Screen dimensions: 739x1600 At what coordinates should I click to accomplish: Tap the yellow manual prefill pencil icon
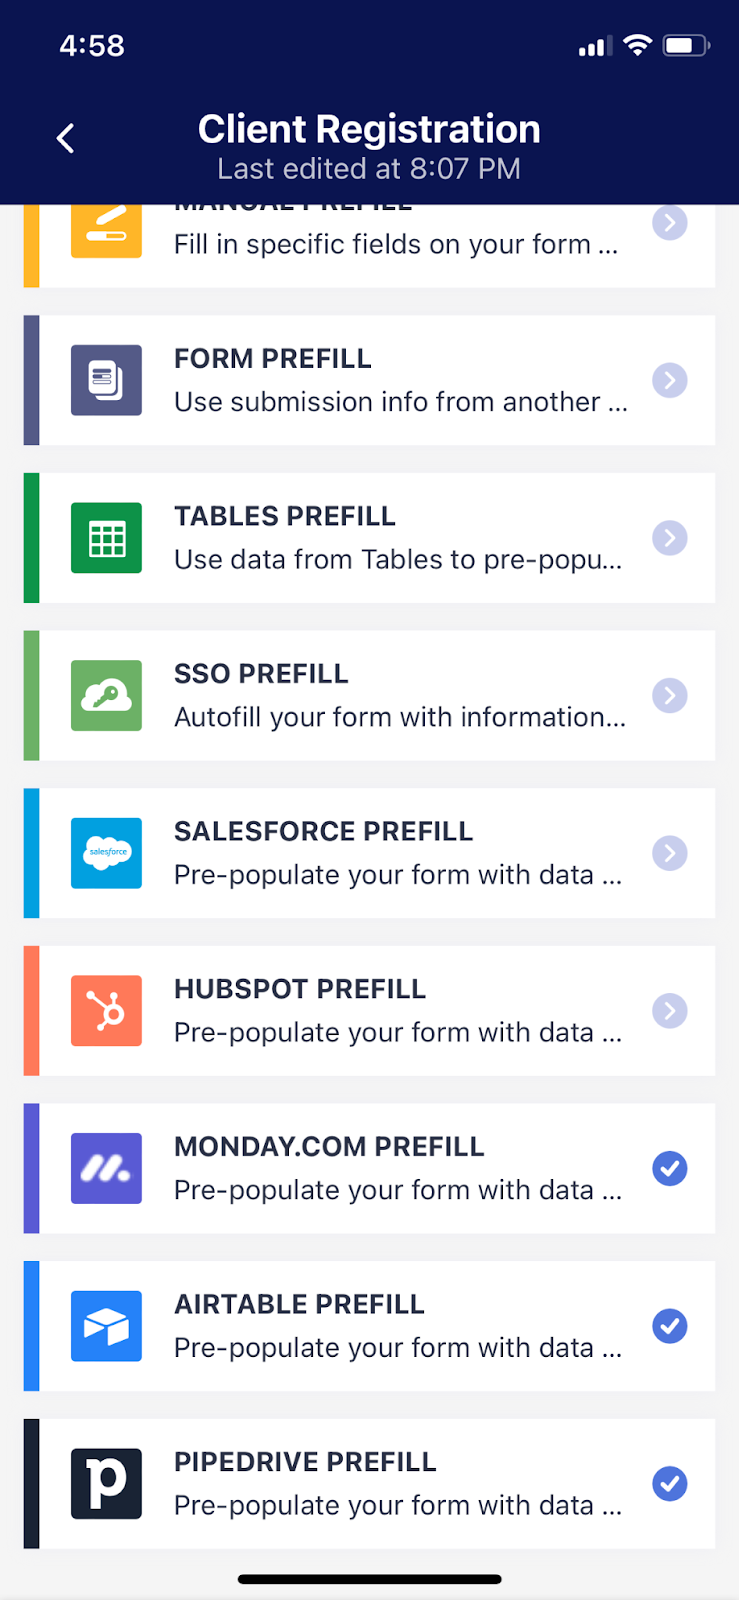pyautogui.click(x=106, y=228)
